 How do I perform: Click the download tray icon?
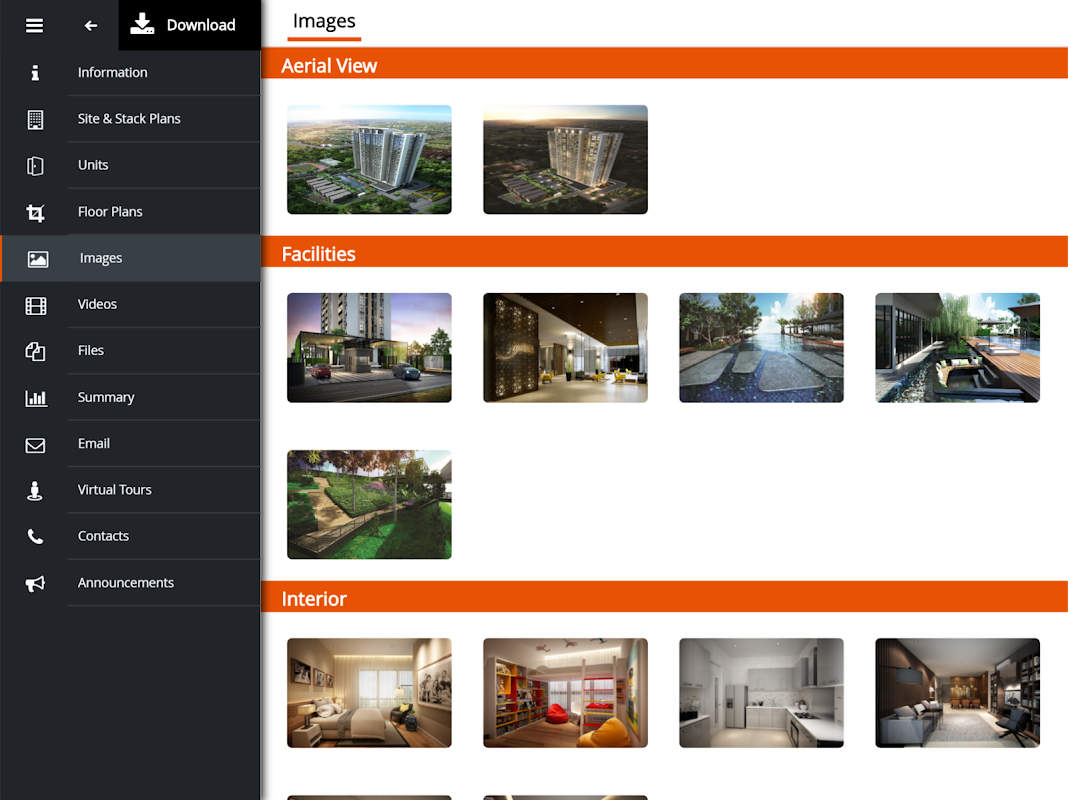pos(142,24)
